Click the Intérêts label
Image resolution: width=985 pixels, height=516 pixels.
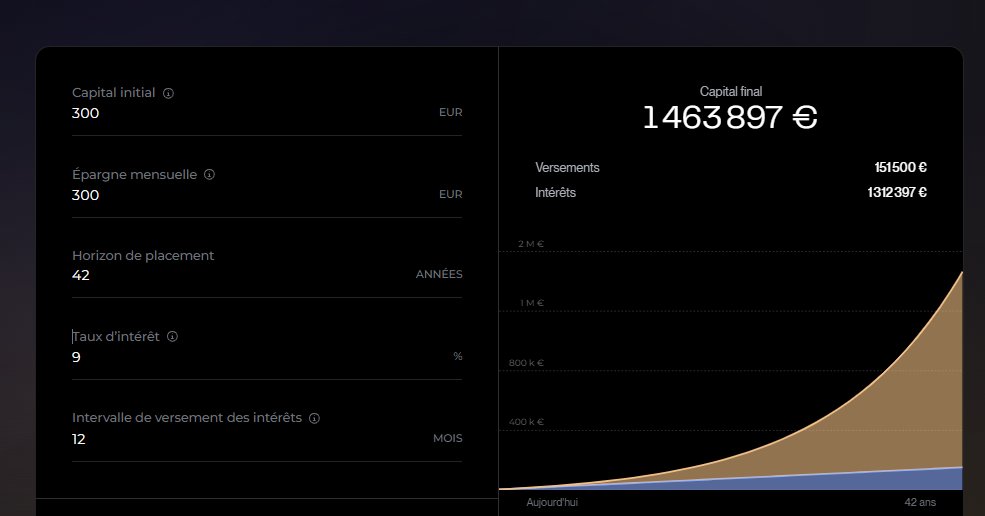(555, 192)
